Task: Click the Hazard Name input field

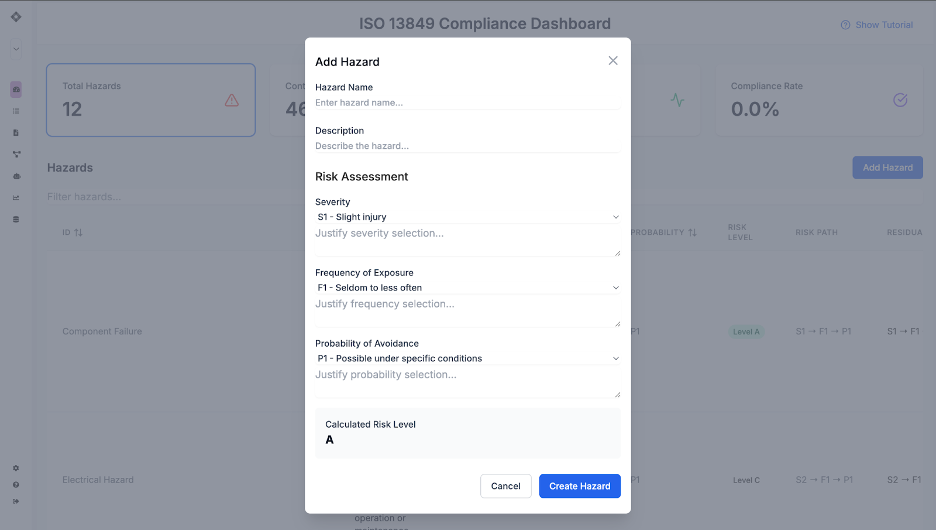Action: (467, 103)
